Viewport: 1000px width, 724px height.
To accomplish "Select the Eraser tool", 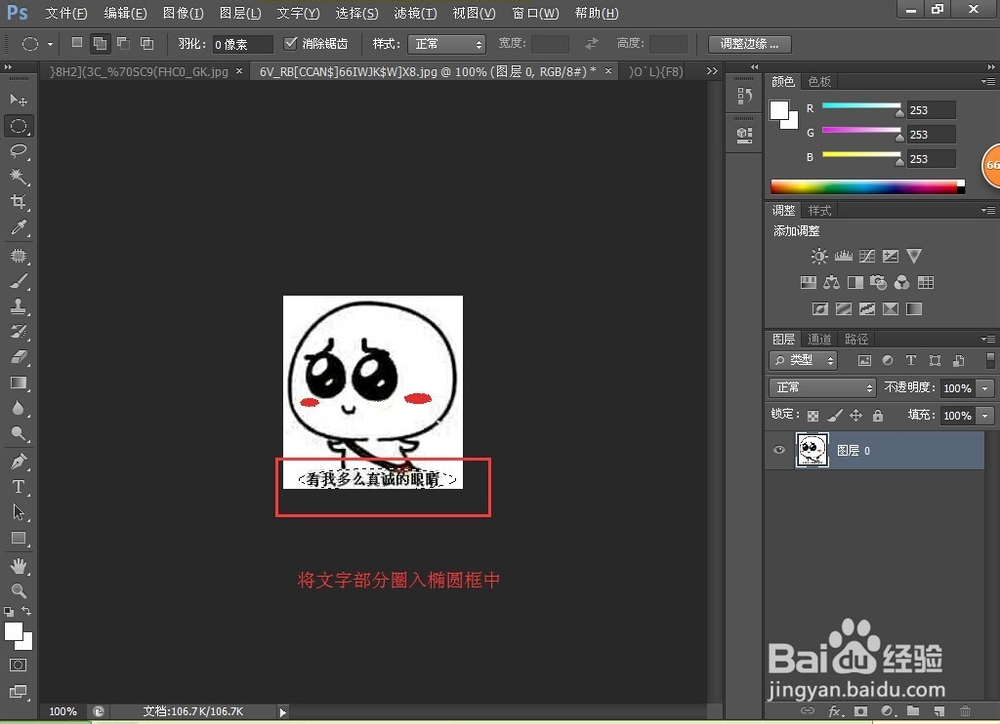I will 18,358.
